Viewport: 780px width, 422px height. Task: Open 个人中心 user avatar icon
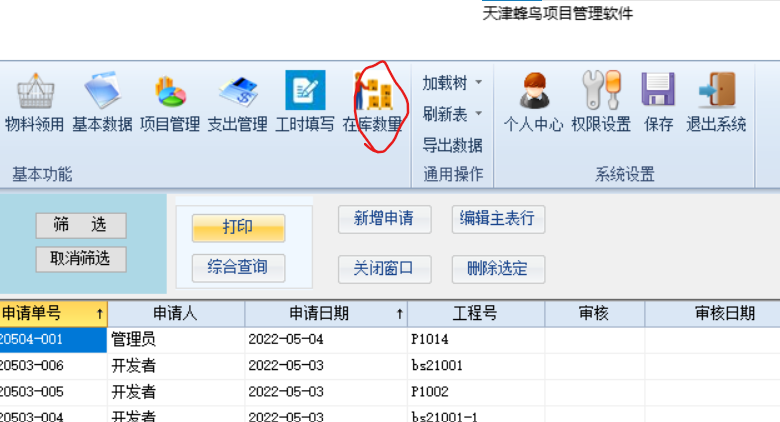click(534, 91)
